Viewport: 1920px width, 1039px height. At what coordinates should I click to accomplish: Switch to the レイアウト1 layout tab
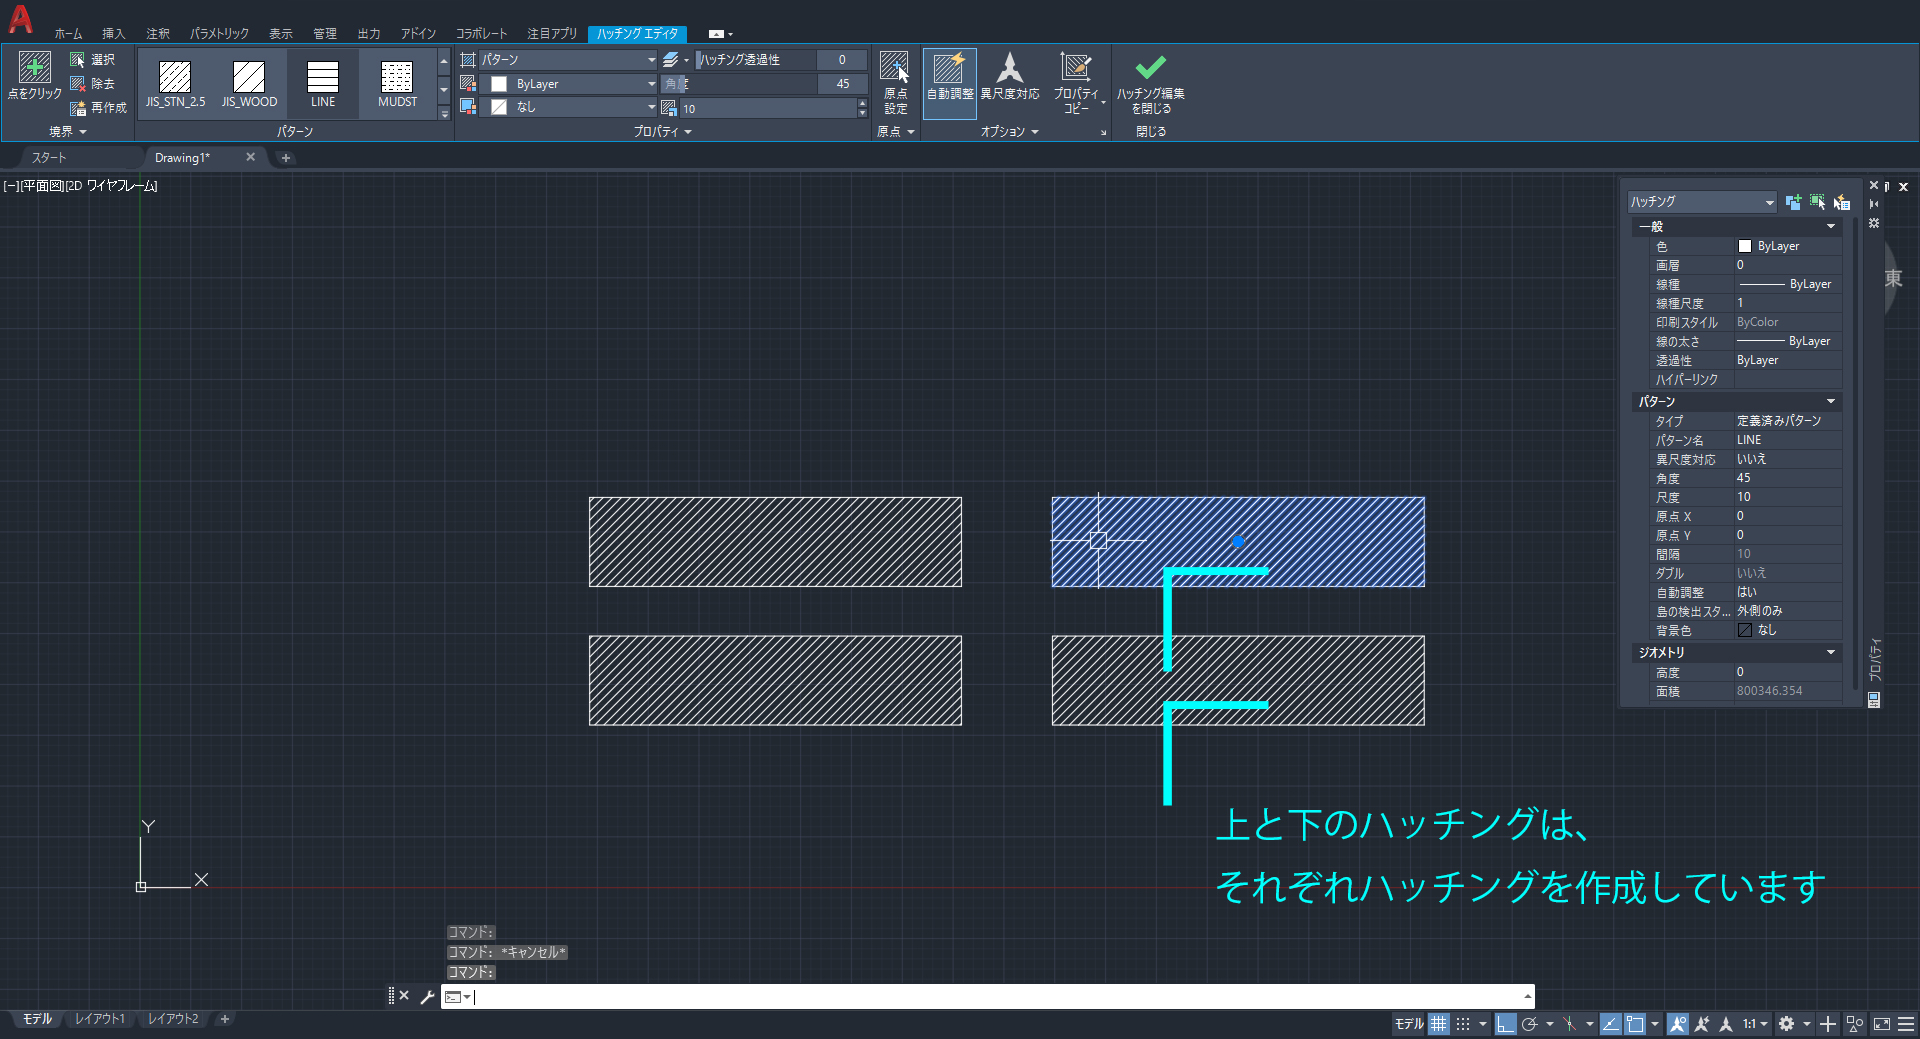pos(100,1018)
